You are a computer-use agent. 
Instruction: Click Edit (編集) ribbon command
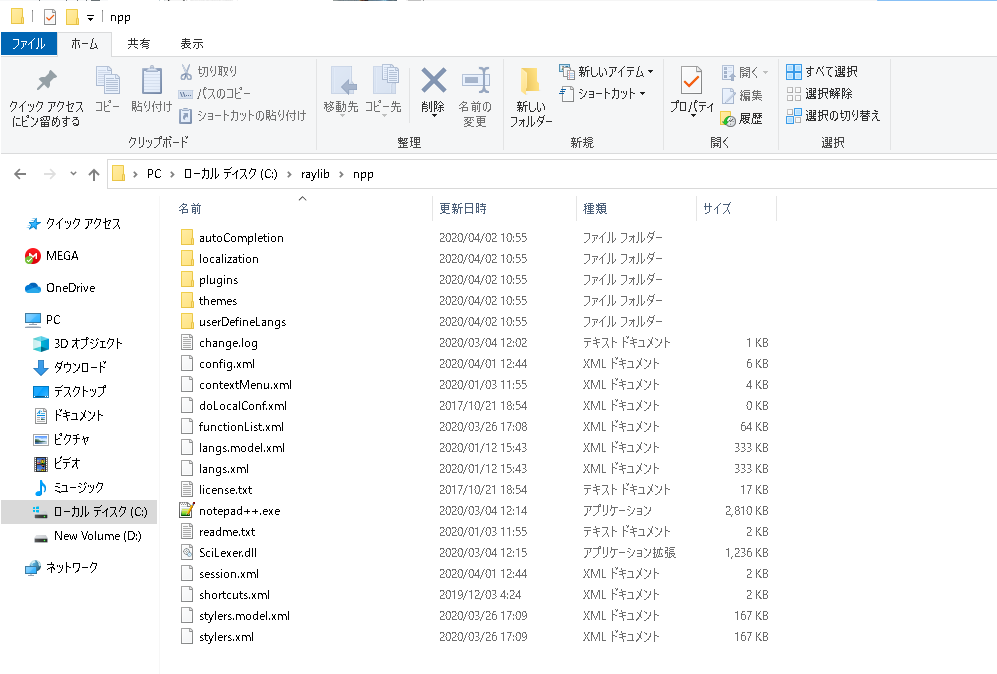pyautogui.click(x=742, y=95)
